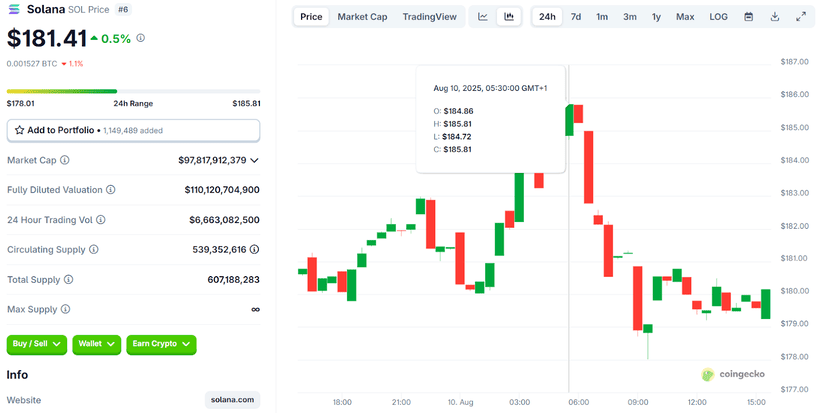825x413 pixels.
Task: Click the info icon after 539,352,616 value
Action: click(254, 249)
